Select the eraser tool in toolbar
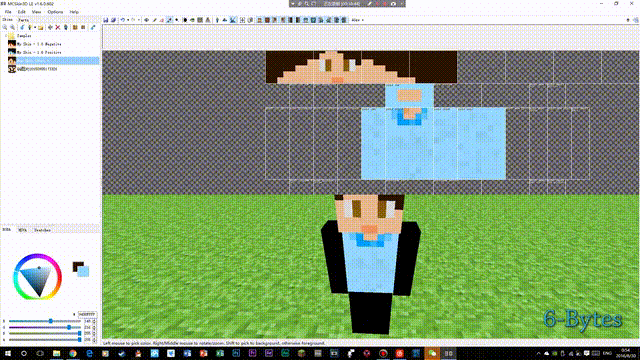The height and width of the screenshot is (360, 640). pyautogui.click(x=162, y=20)
